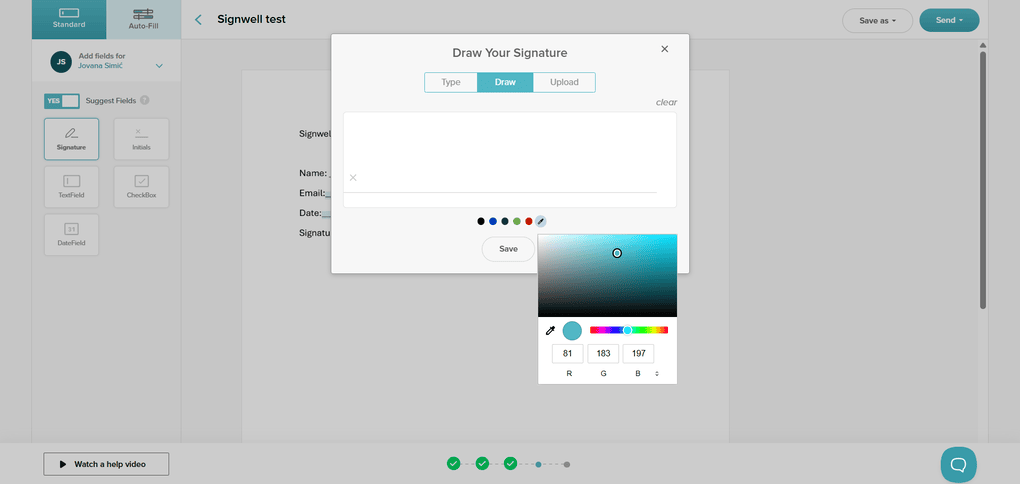Image resolution: width=1020 pixels, height=484 pixels.
Task: Open the chat support bubble
Action: click(x=958, y=465)
